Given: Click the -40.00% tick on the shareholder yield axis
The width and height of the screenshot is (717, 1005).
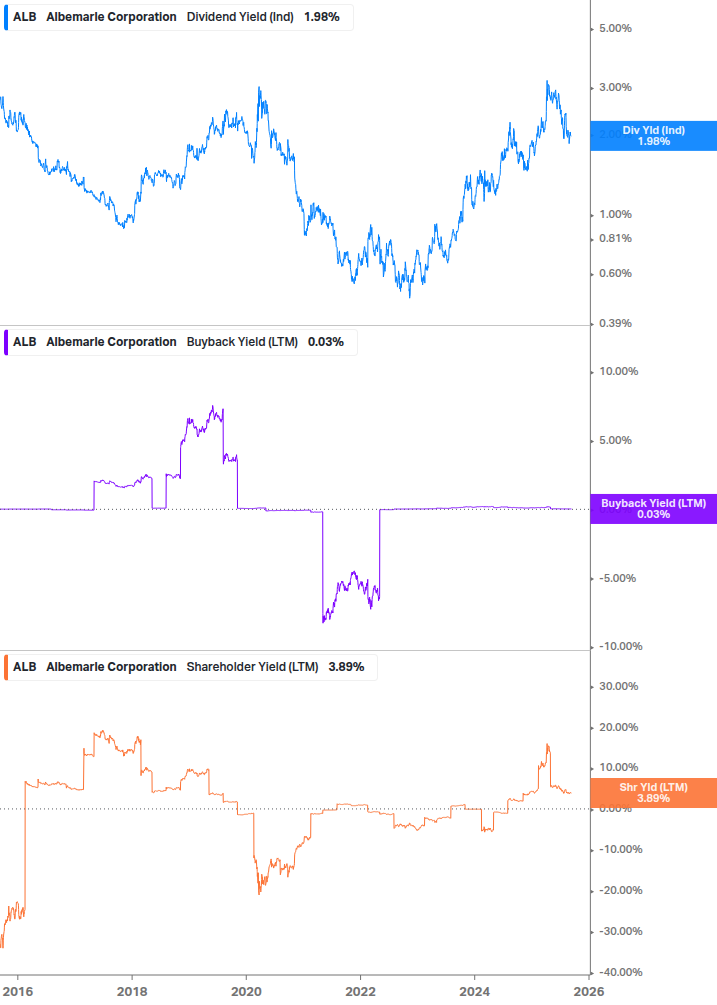Looking at the screenshot, I should [620, 972].
